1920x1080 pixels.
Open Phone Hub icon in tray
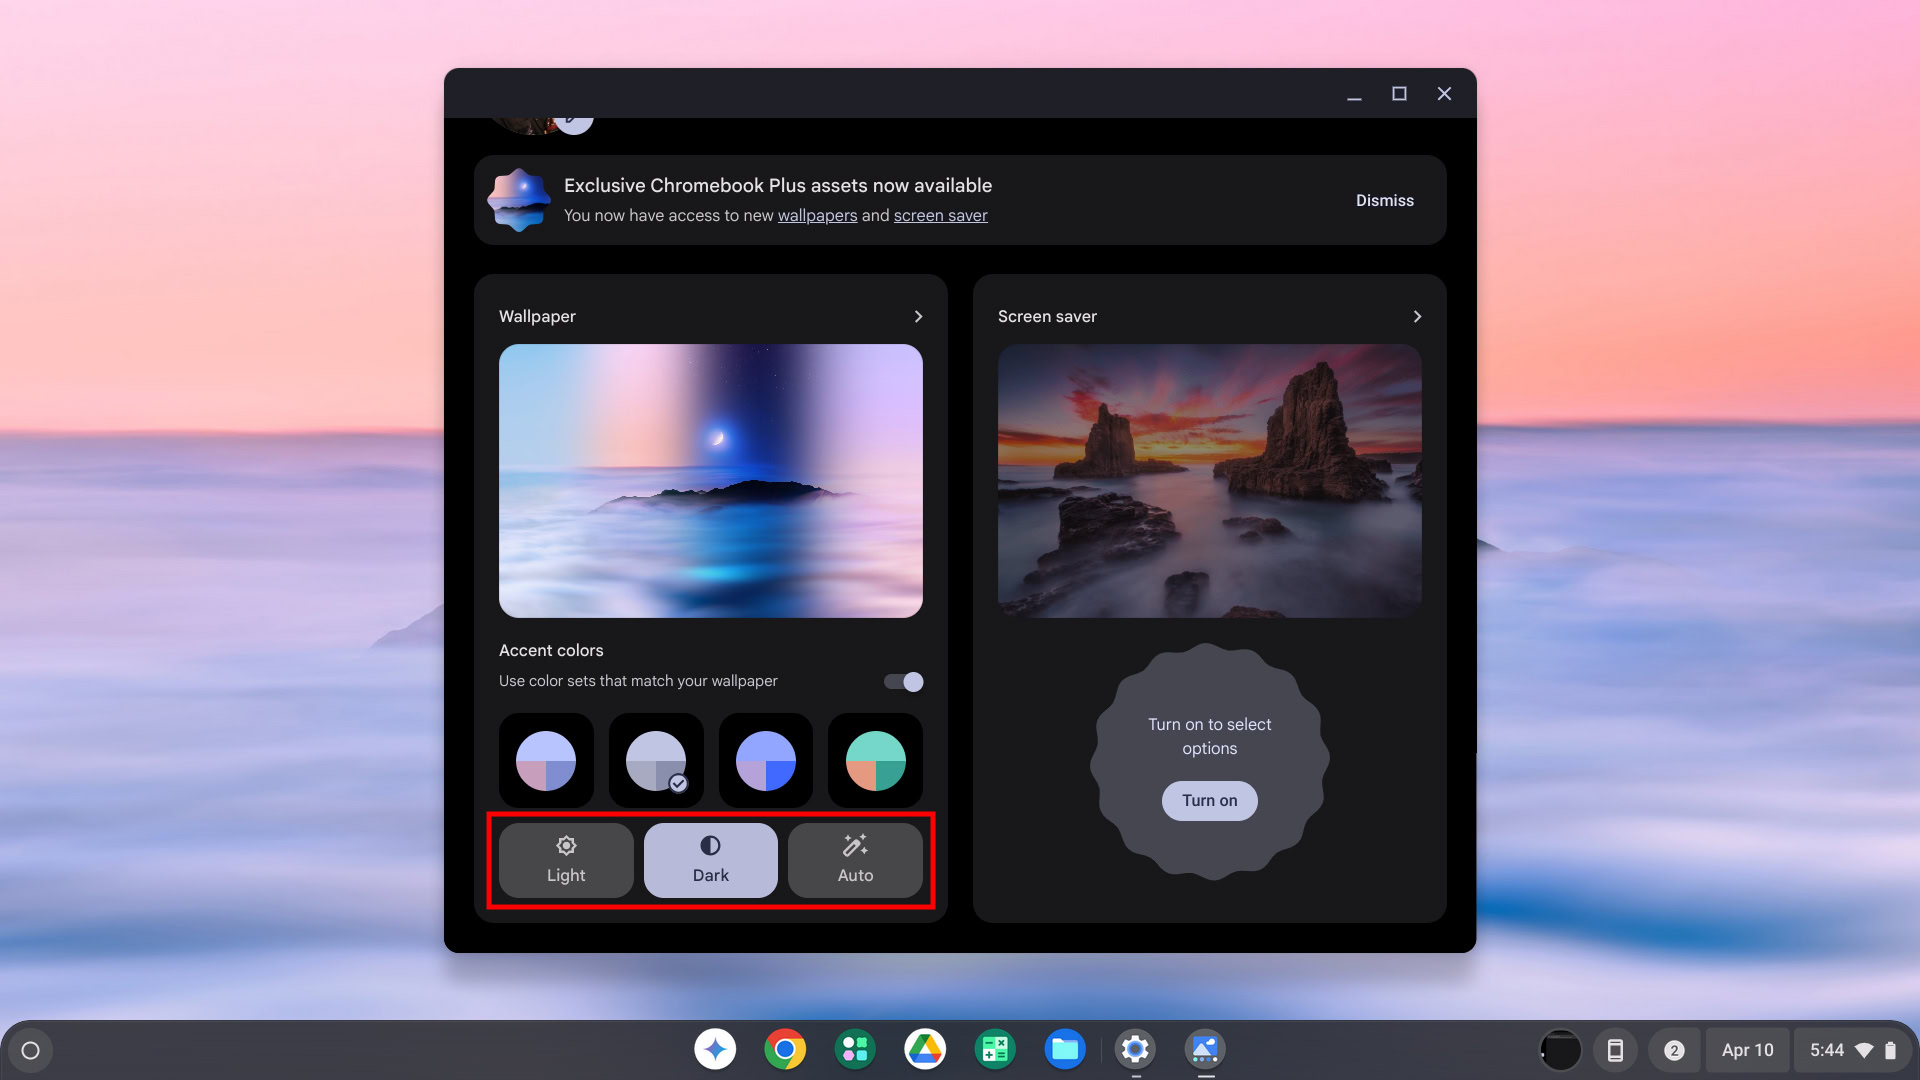(1615, 1050)
